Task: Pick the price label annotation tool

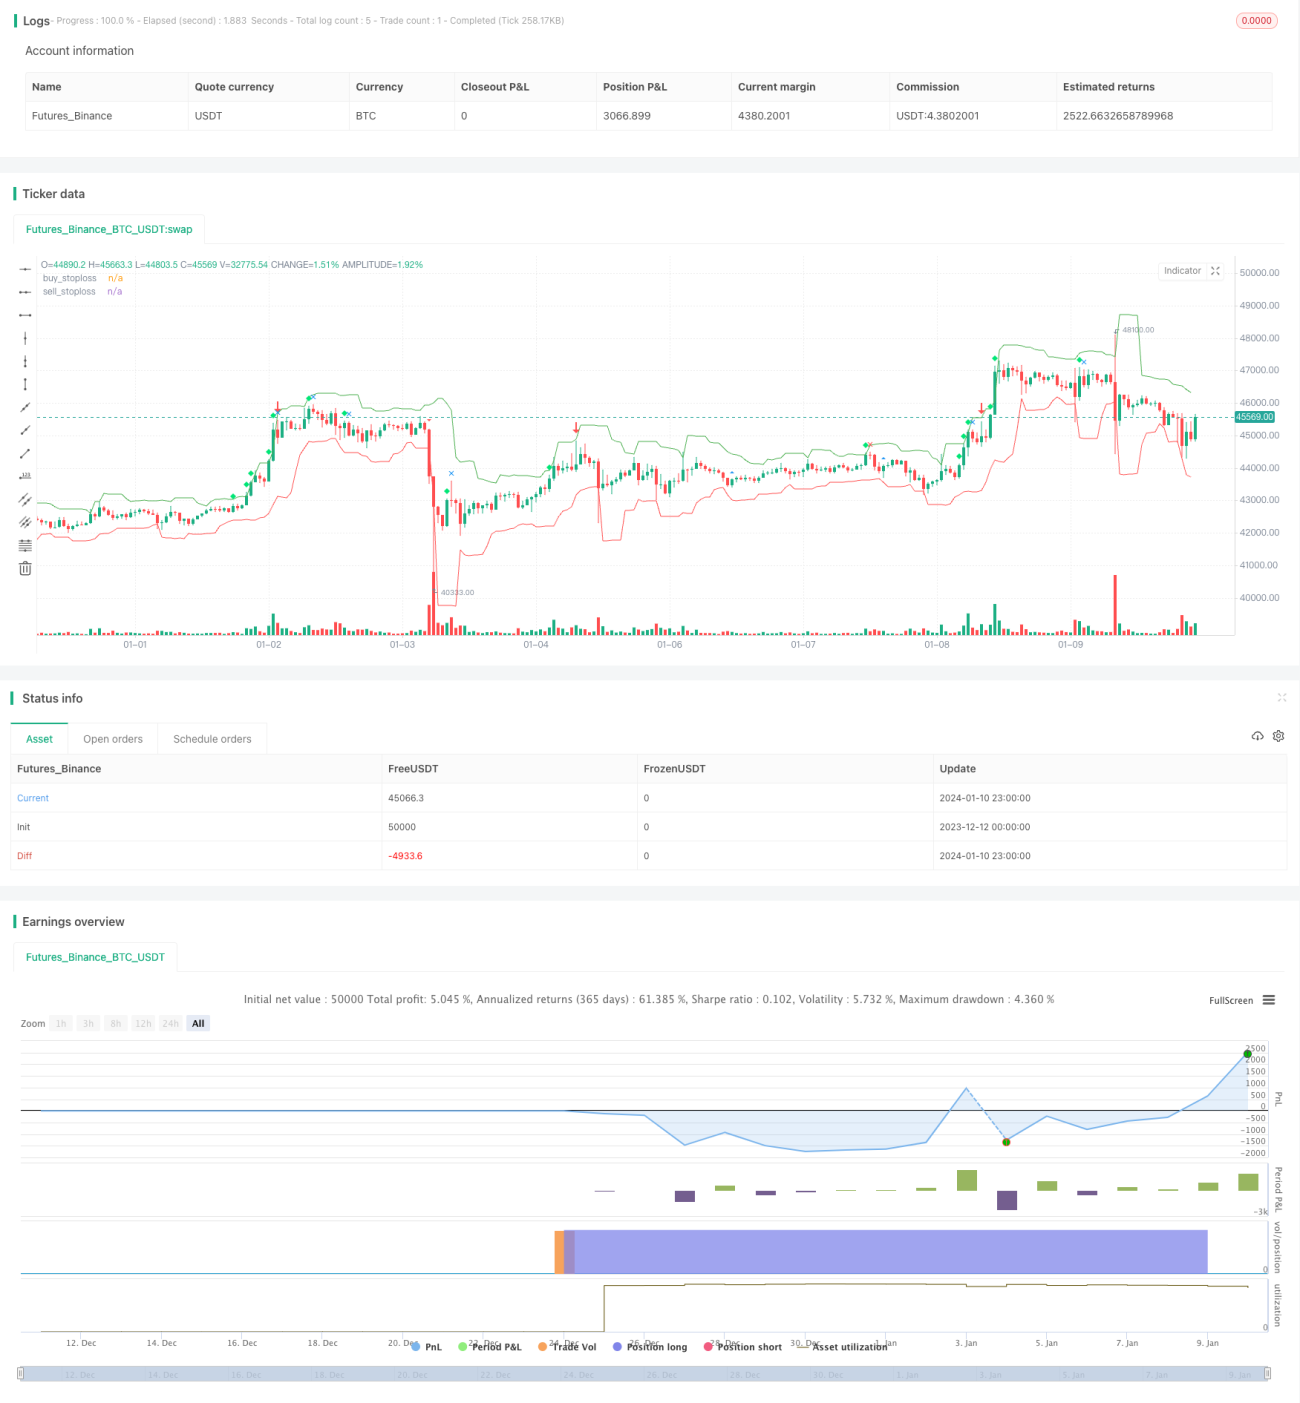Action: pos(25,476)
